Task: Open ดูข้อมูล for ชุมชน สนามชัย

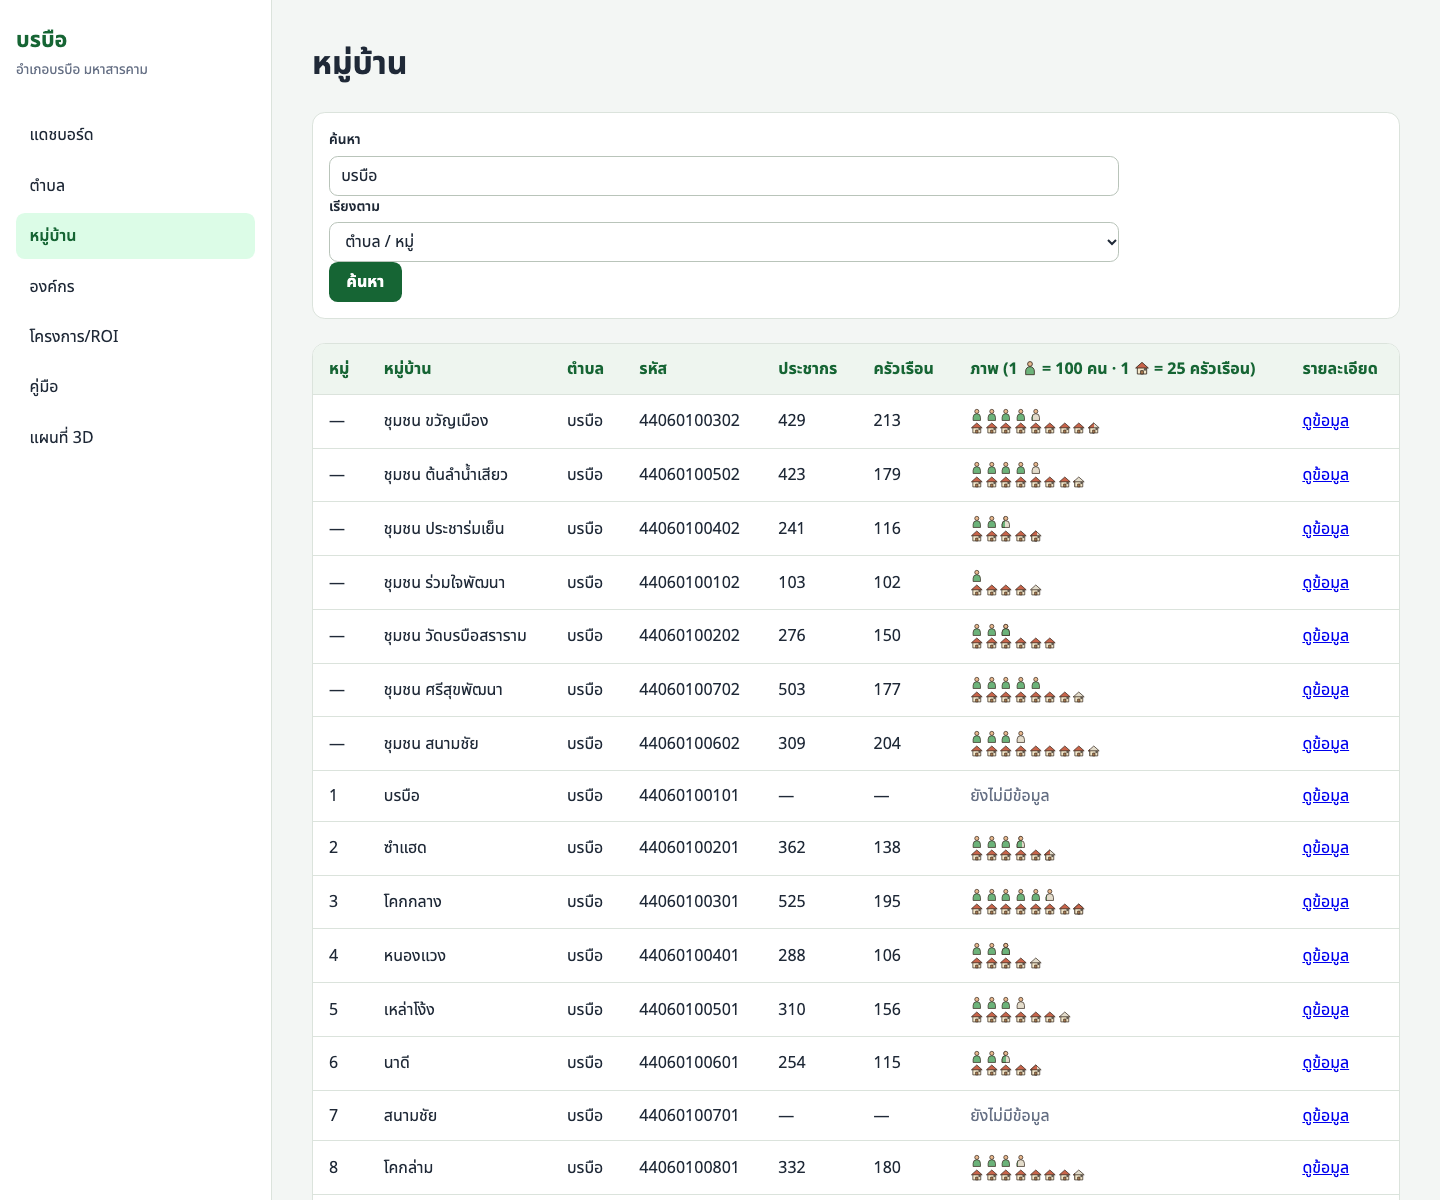Action: click(x=1325, y=744)
